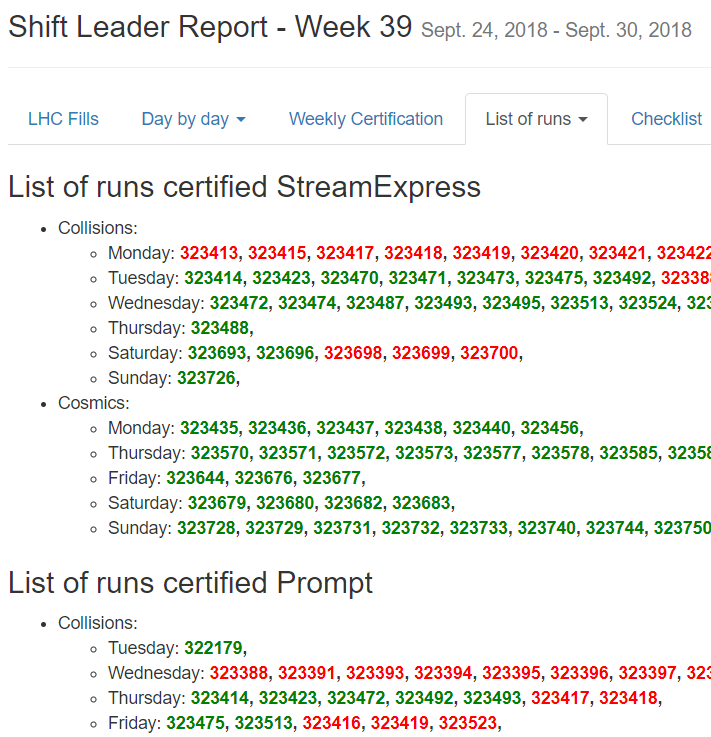Viewport: 711px width, 737px height.
Task: Click run 323456 in Cosmics Monday
Action: click(549, 428)
